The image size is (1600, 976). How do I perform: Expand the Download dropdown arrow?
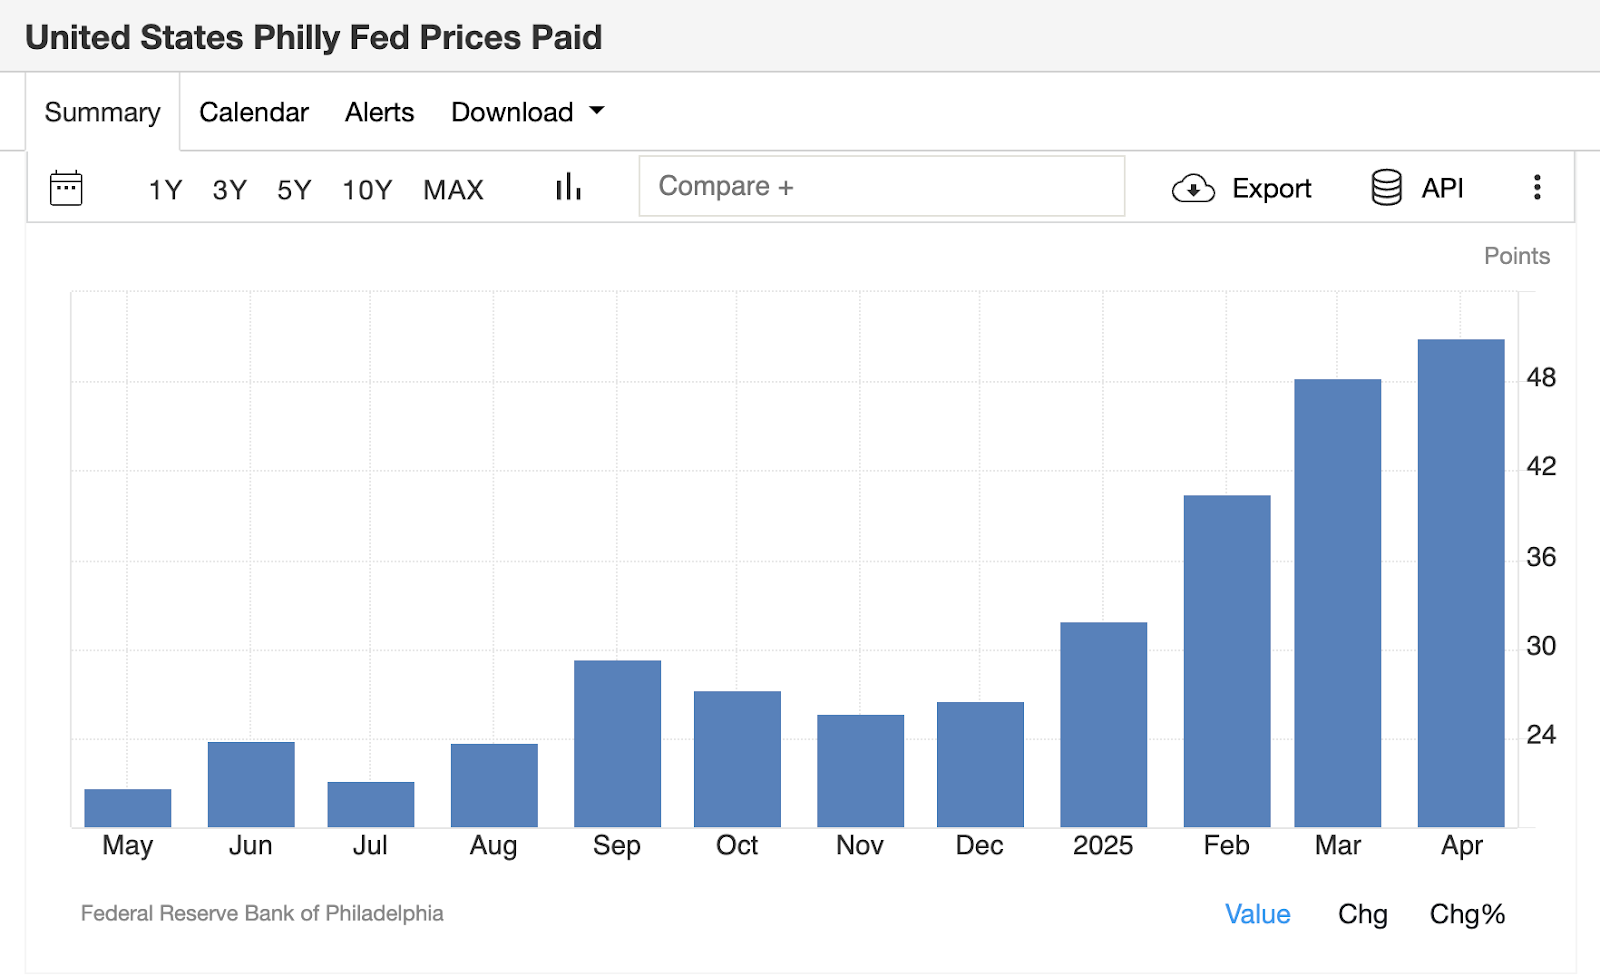point(597,111)
